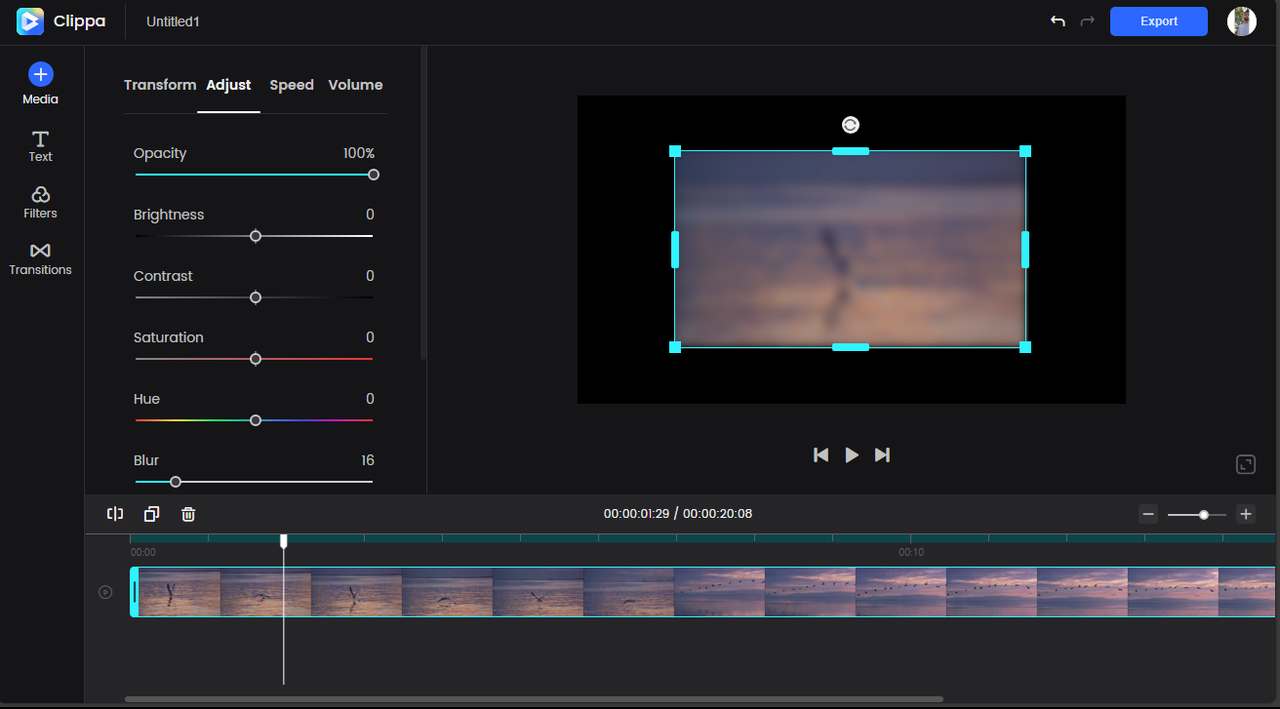Viewport: 1280px width, 709px height.
Task: Click the clip's left trim handle
Action: coord(135,592)
